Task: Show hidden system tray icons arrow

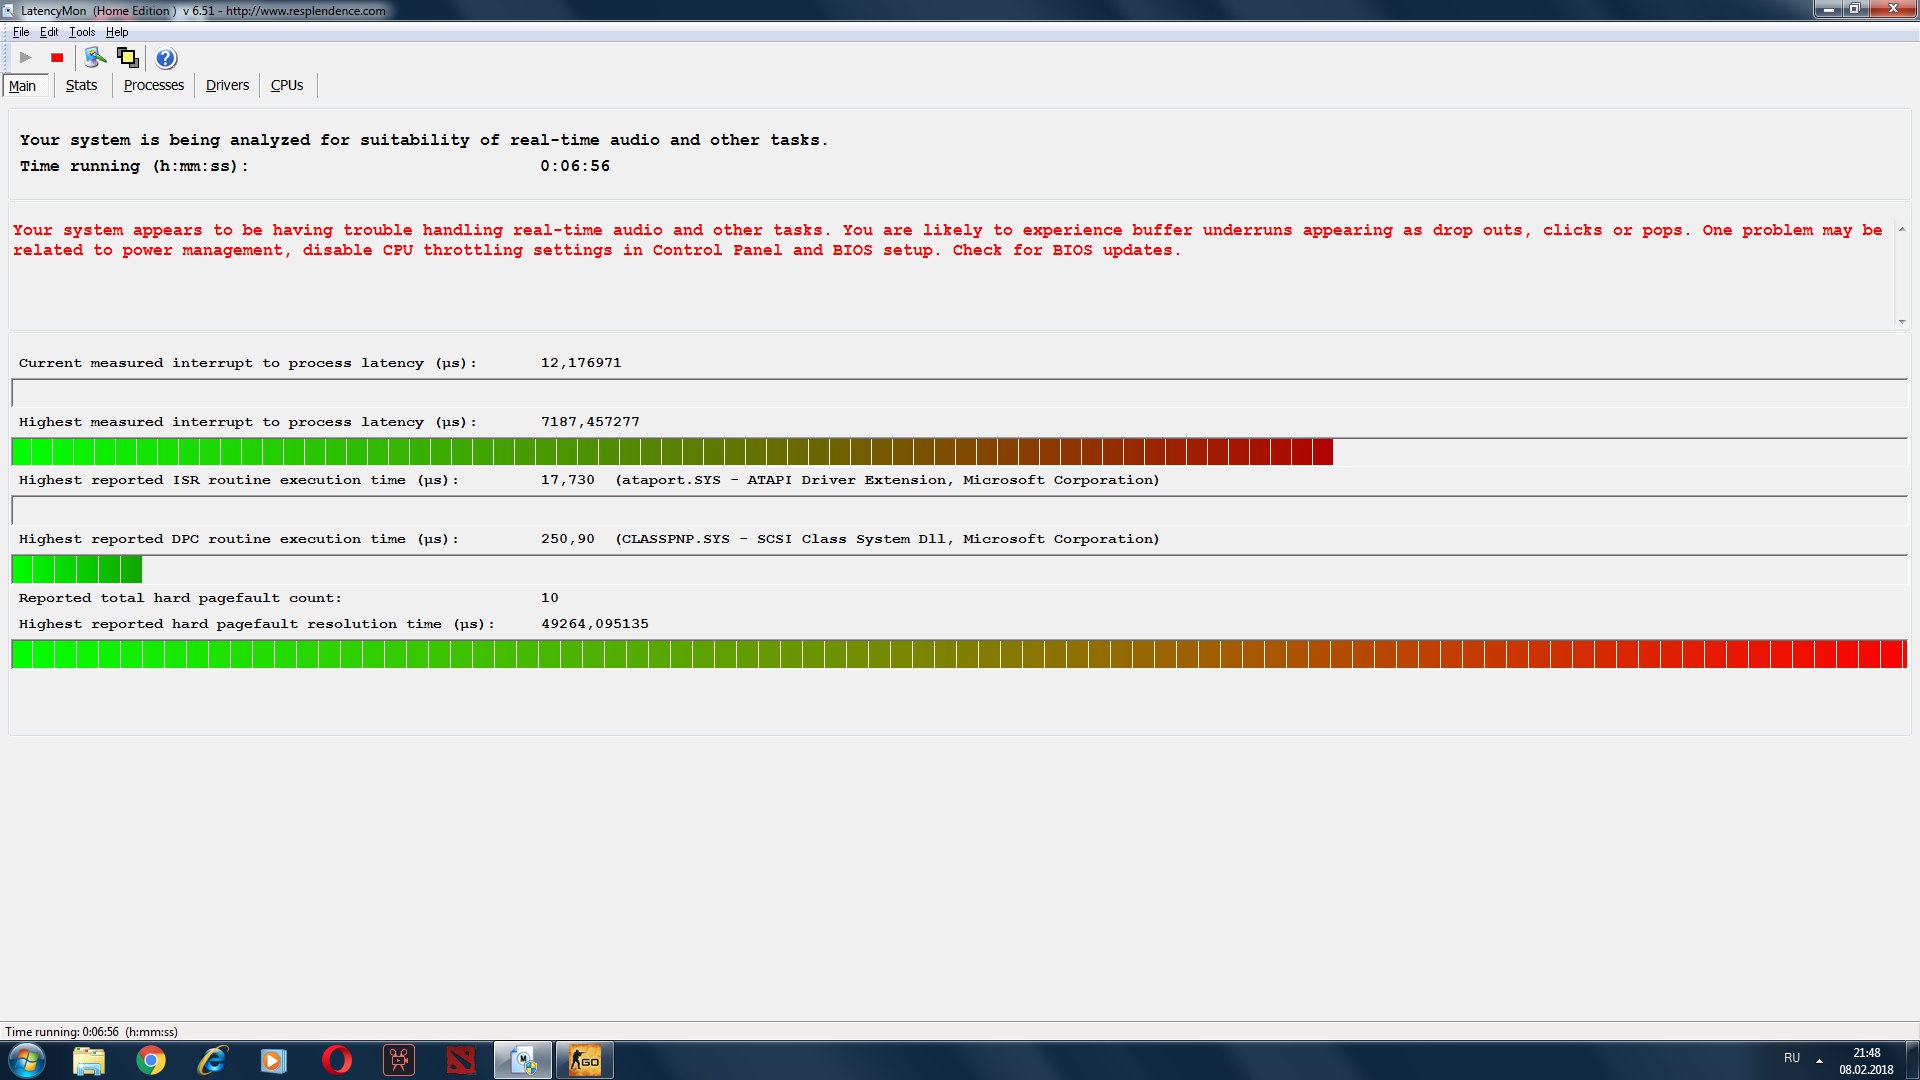Action: 1819,1060
